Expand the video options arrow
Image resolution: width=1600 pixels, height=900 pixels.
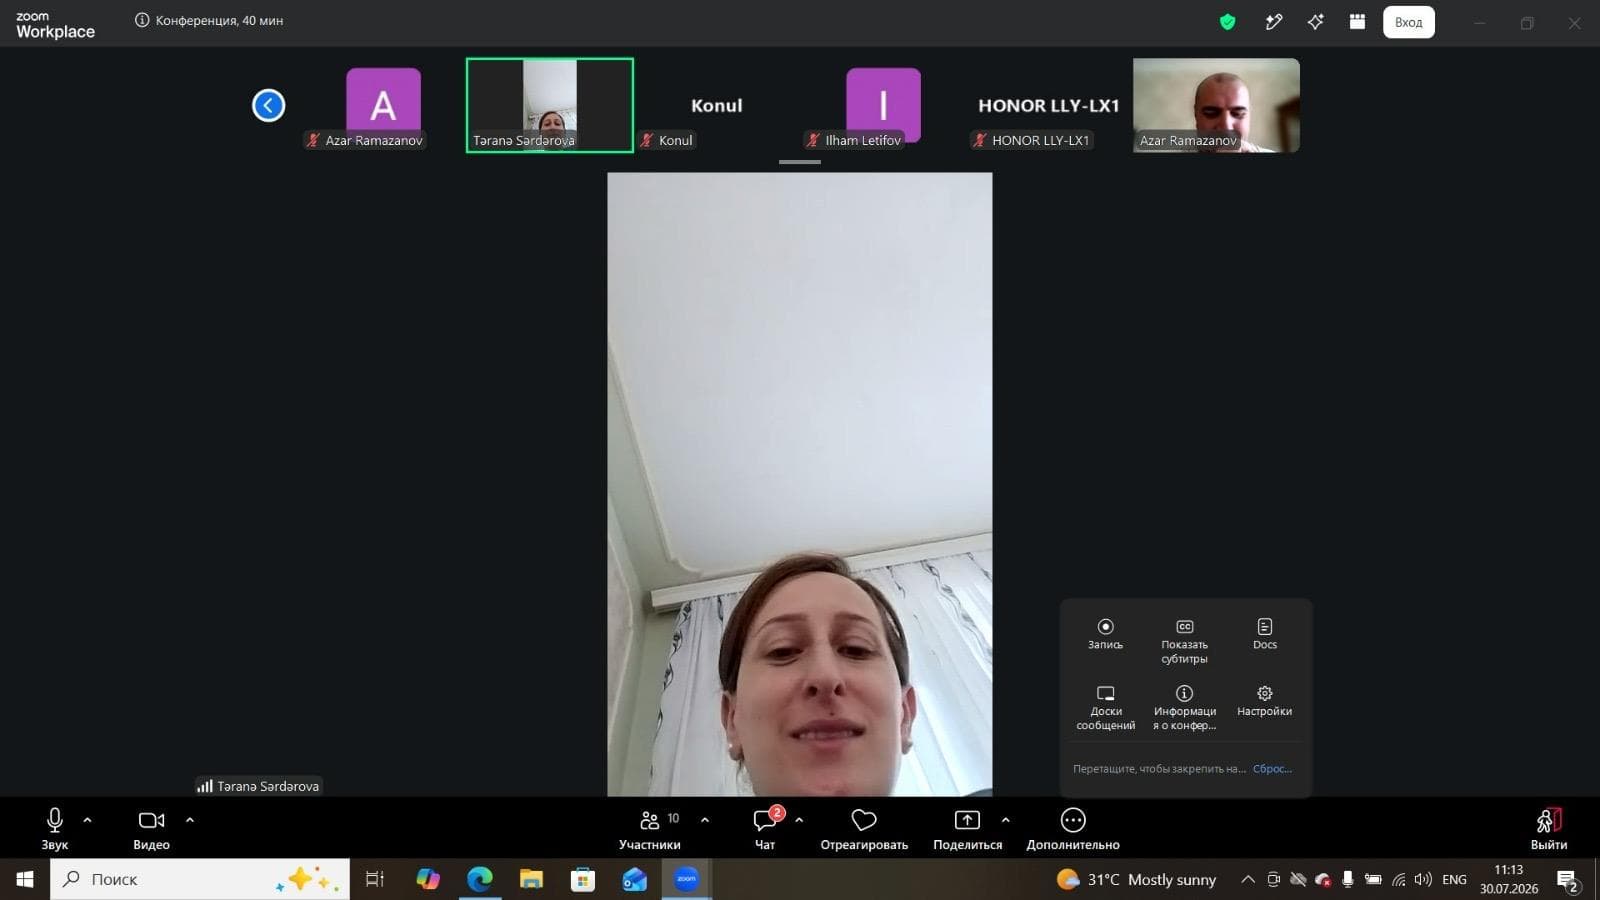190,820
